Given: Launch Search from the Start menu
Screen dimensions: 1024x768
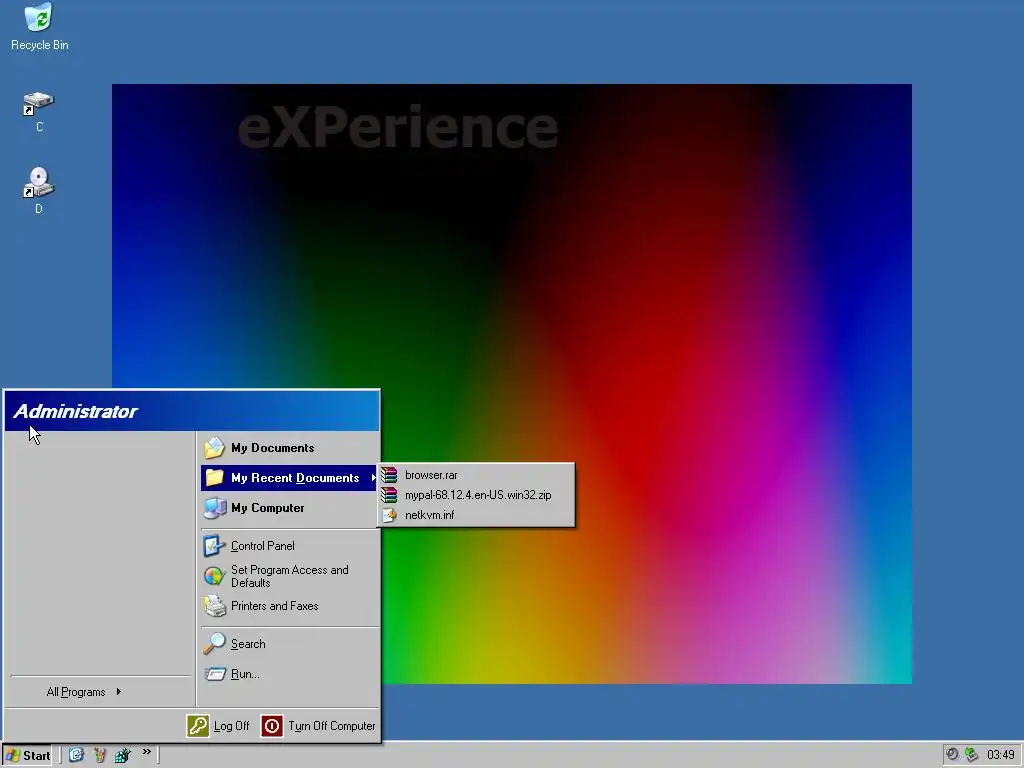Looking at the screenshot, I should 290,644.
